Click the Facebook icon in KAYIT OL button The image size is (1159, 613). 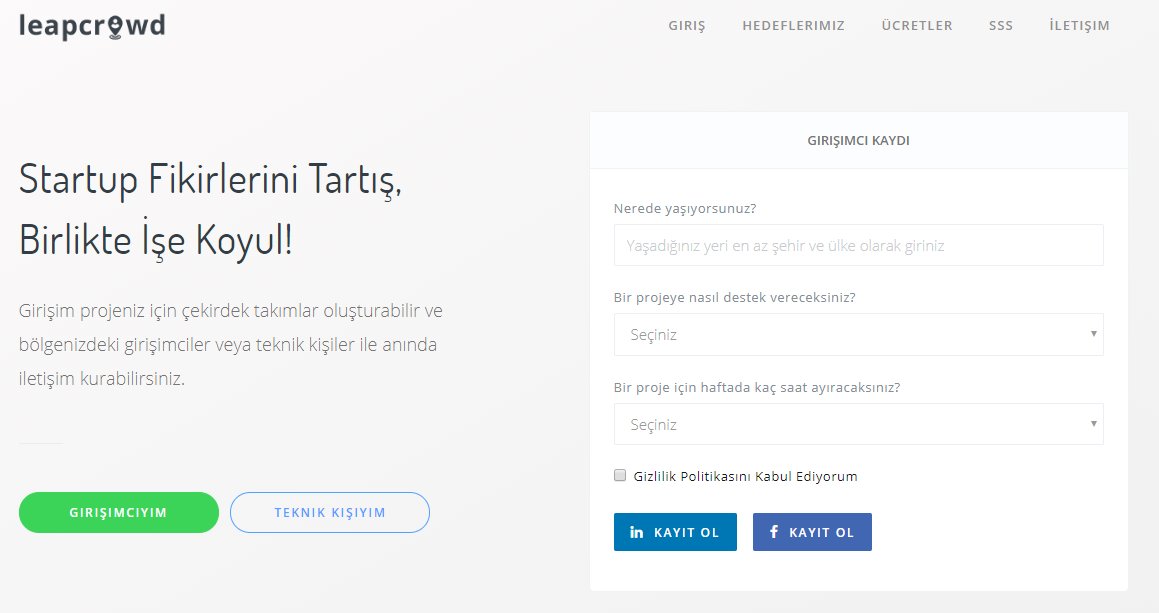(774, 532)
